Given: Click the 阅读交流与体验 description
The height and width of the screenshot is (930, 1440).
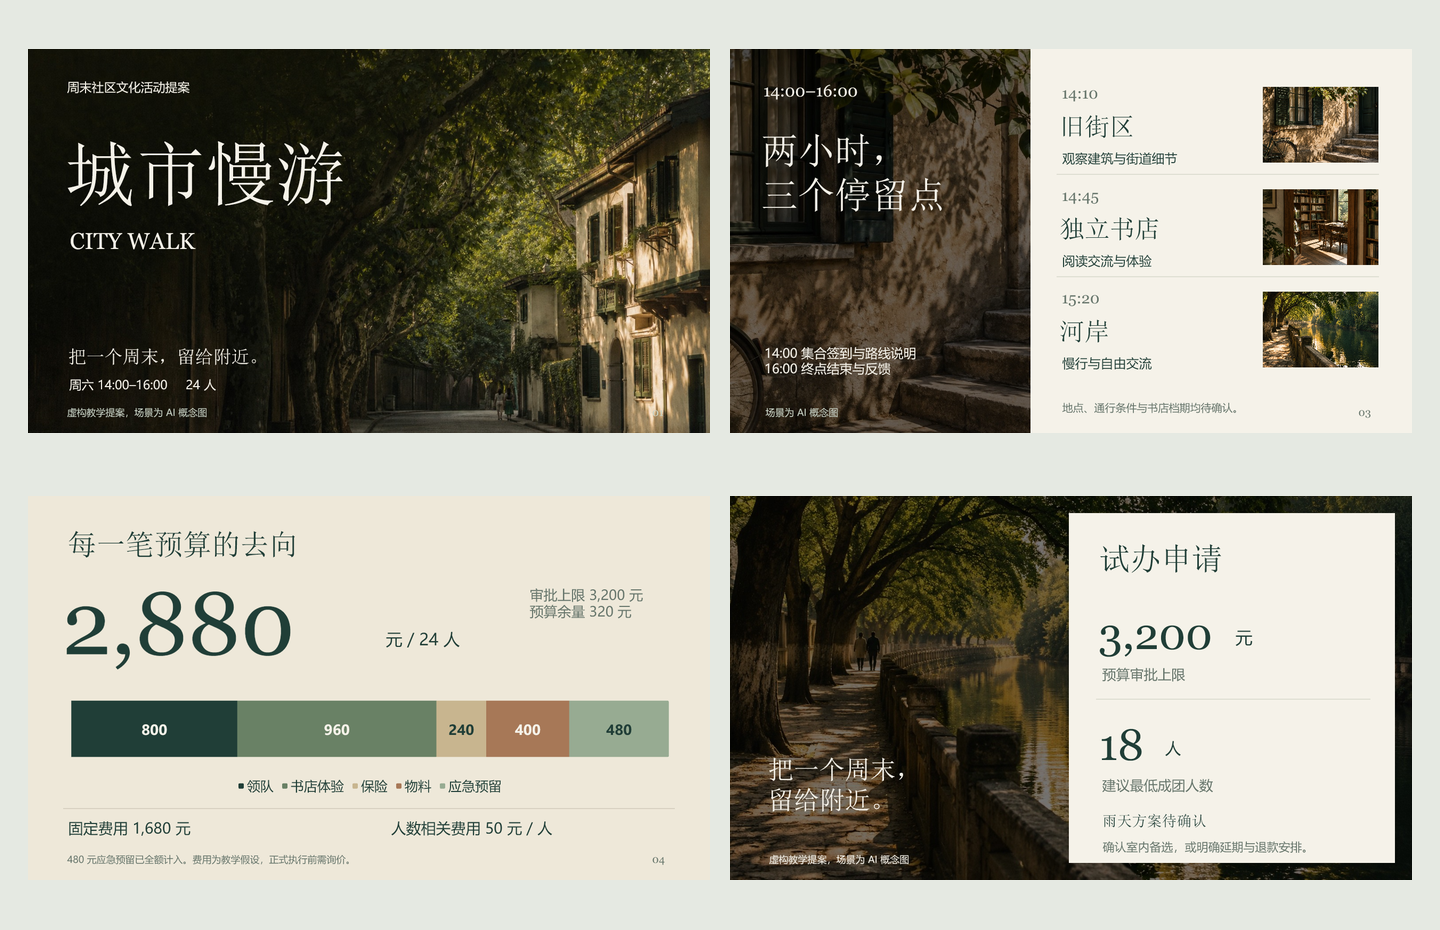Looking at the screenshot, I should click(x=1107, y=261).
